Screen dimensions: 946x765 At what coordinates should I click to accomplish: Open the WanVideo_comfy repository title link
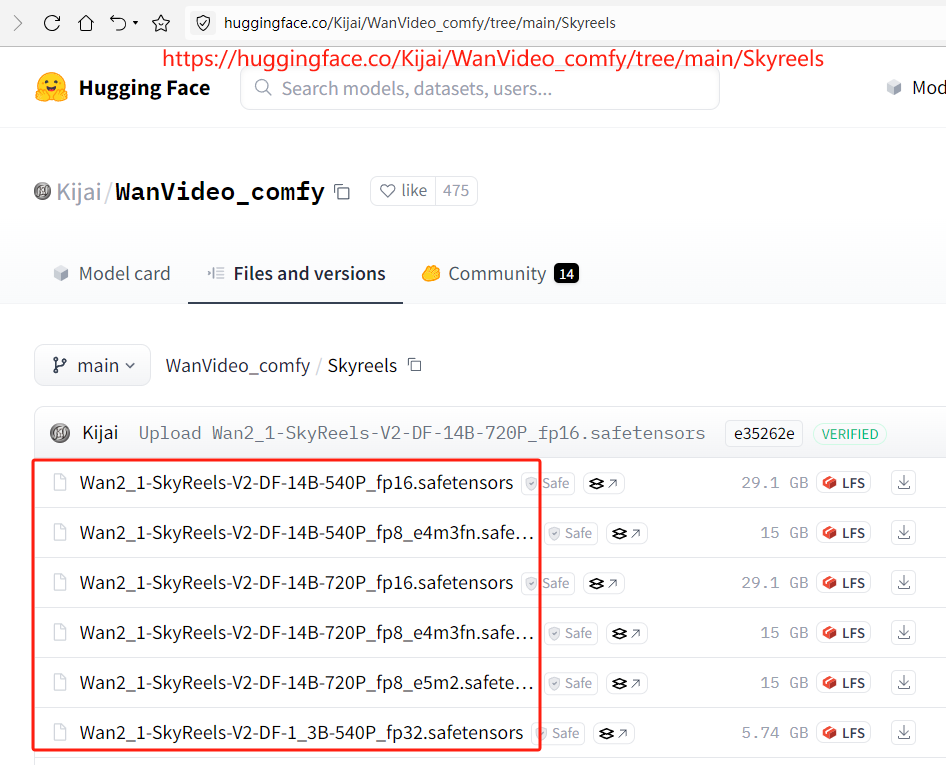220,192
